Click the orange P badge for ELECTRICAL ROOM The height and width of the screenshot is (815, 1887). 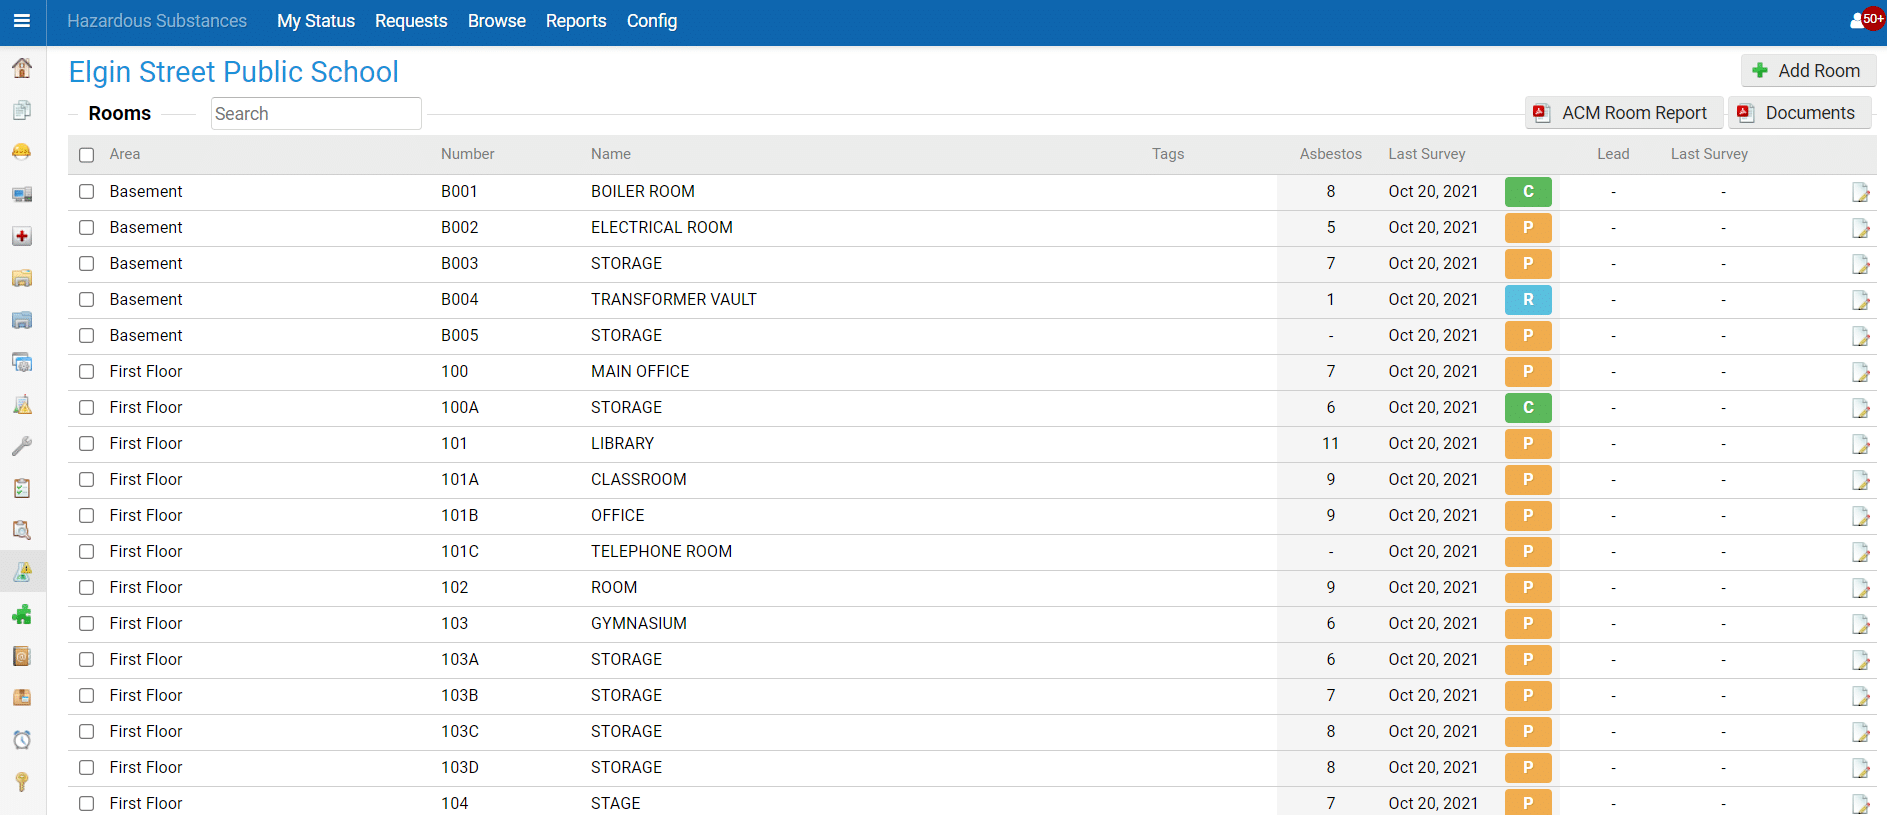pos(1528,228)
